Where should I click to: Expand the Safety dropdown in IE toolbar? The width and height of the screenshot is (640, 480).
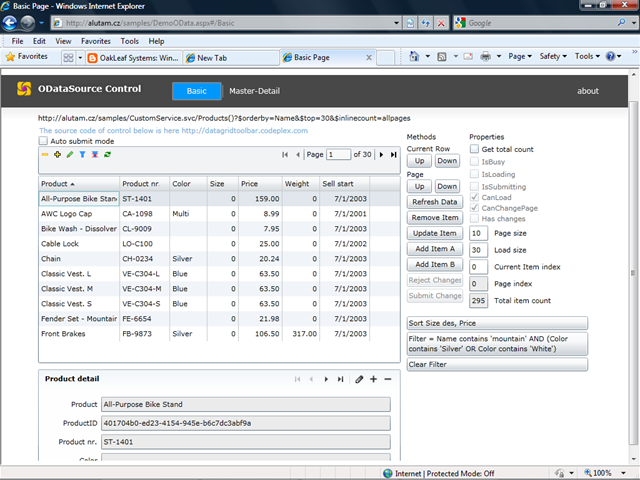553,57
